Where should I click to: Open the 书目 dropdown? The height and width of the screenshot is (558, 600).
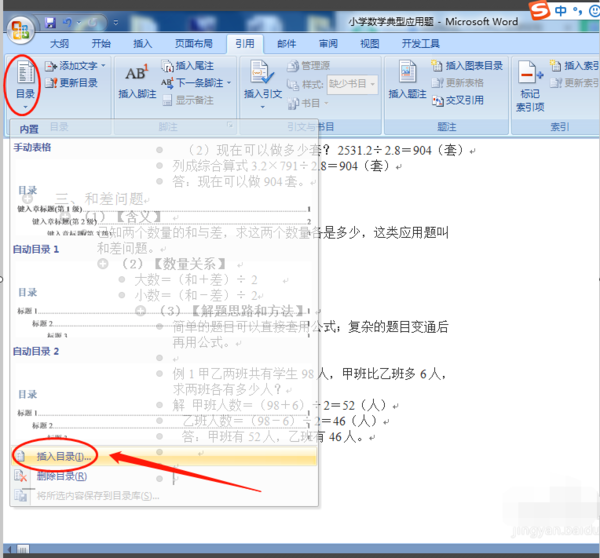pos(308,103)
